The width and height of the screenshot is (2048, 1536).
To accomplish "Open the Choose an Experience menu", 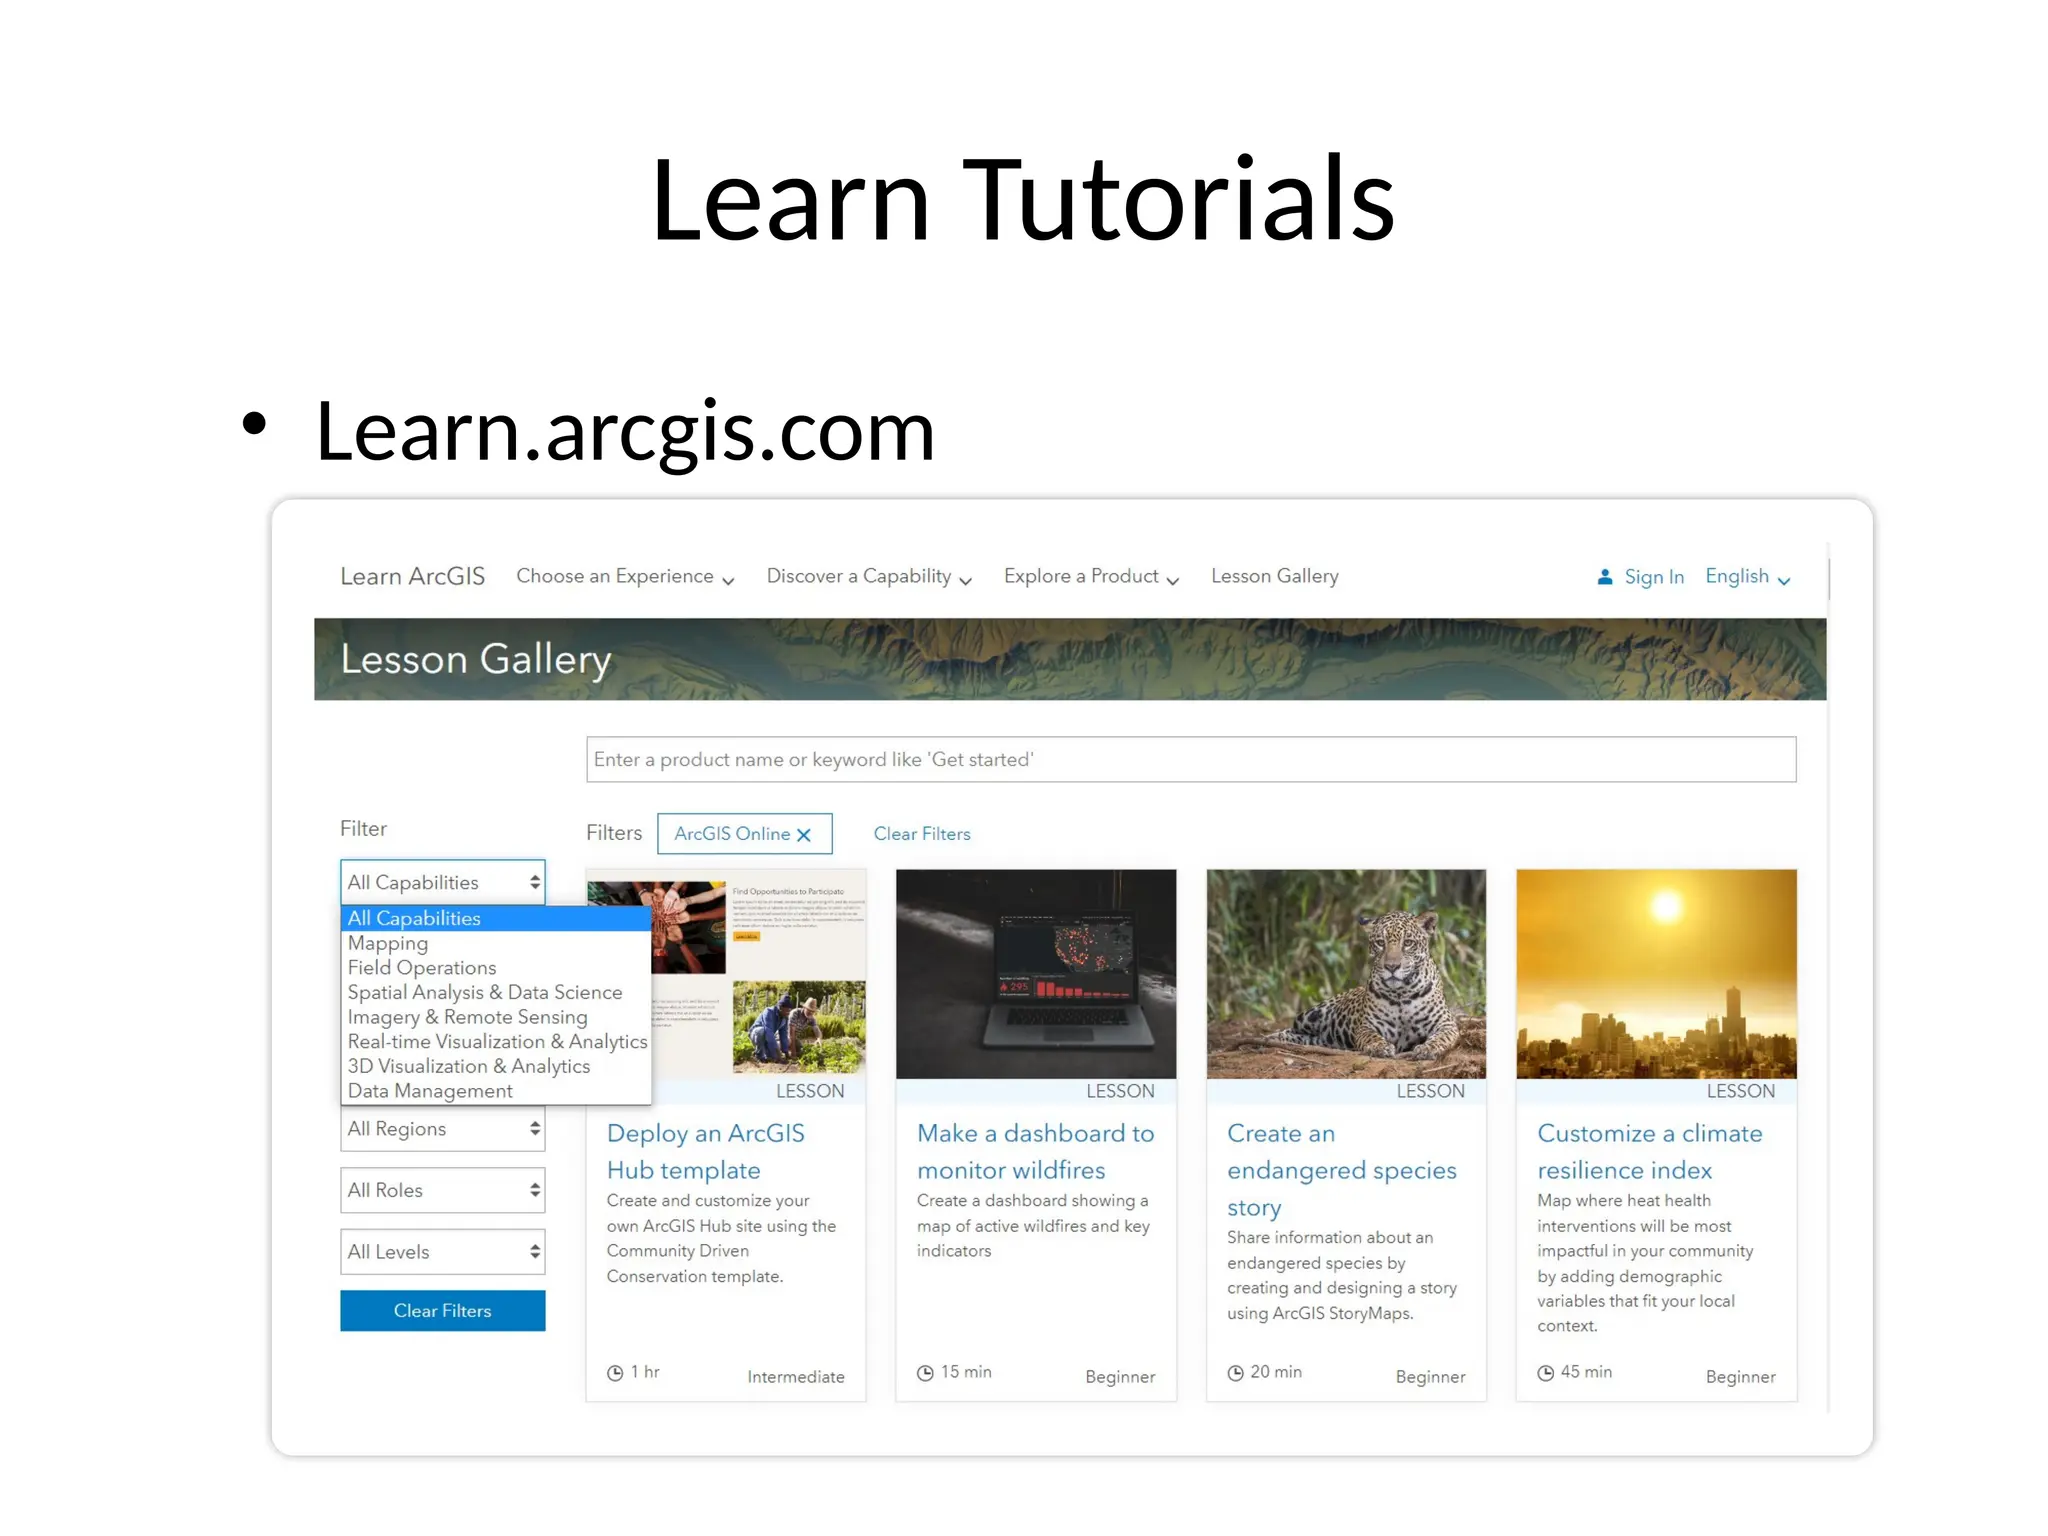I will point(625,577).
